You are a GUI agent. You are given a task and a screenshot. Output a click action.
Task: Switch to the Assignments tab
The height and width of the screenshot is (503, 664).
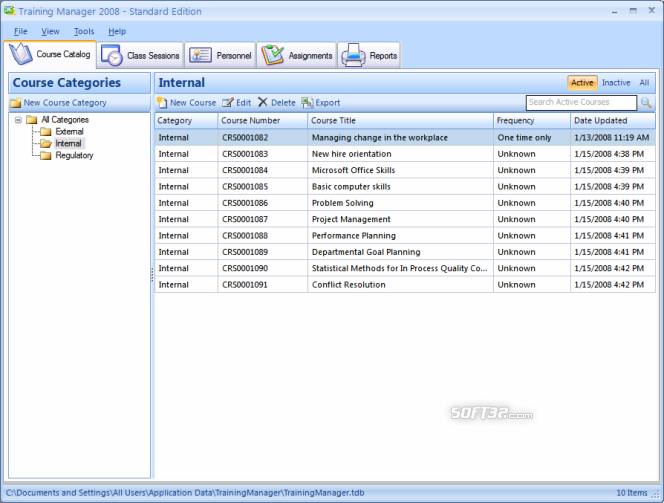296,55
